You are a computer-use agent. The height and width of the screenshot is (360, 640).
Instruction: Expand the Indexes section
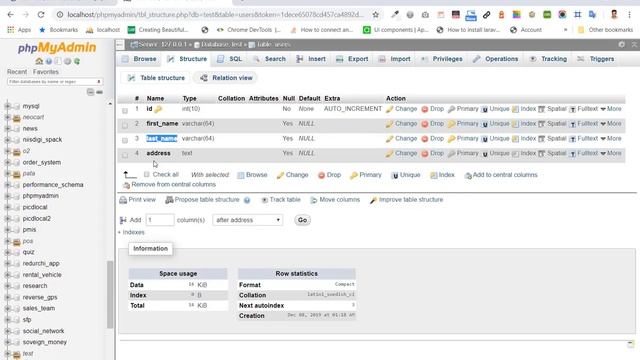(131, 232)
